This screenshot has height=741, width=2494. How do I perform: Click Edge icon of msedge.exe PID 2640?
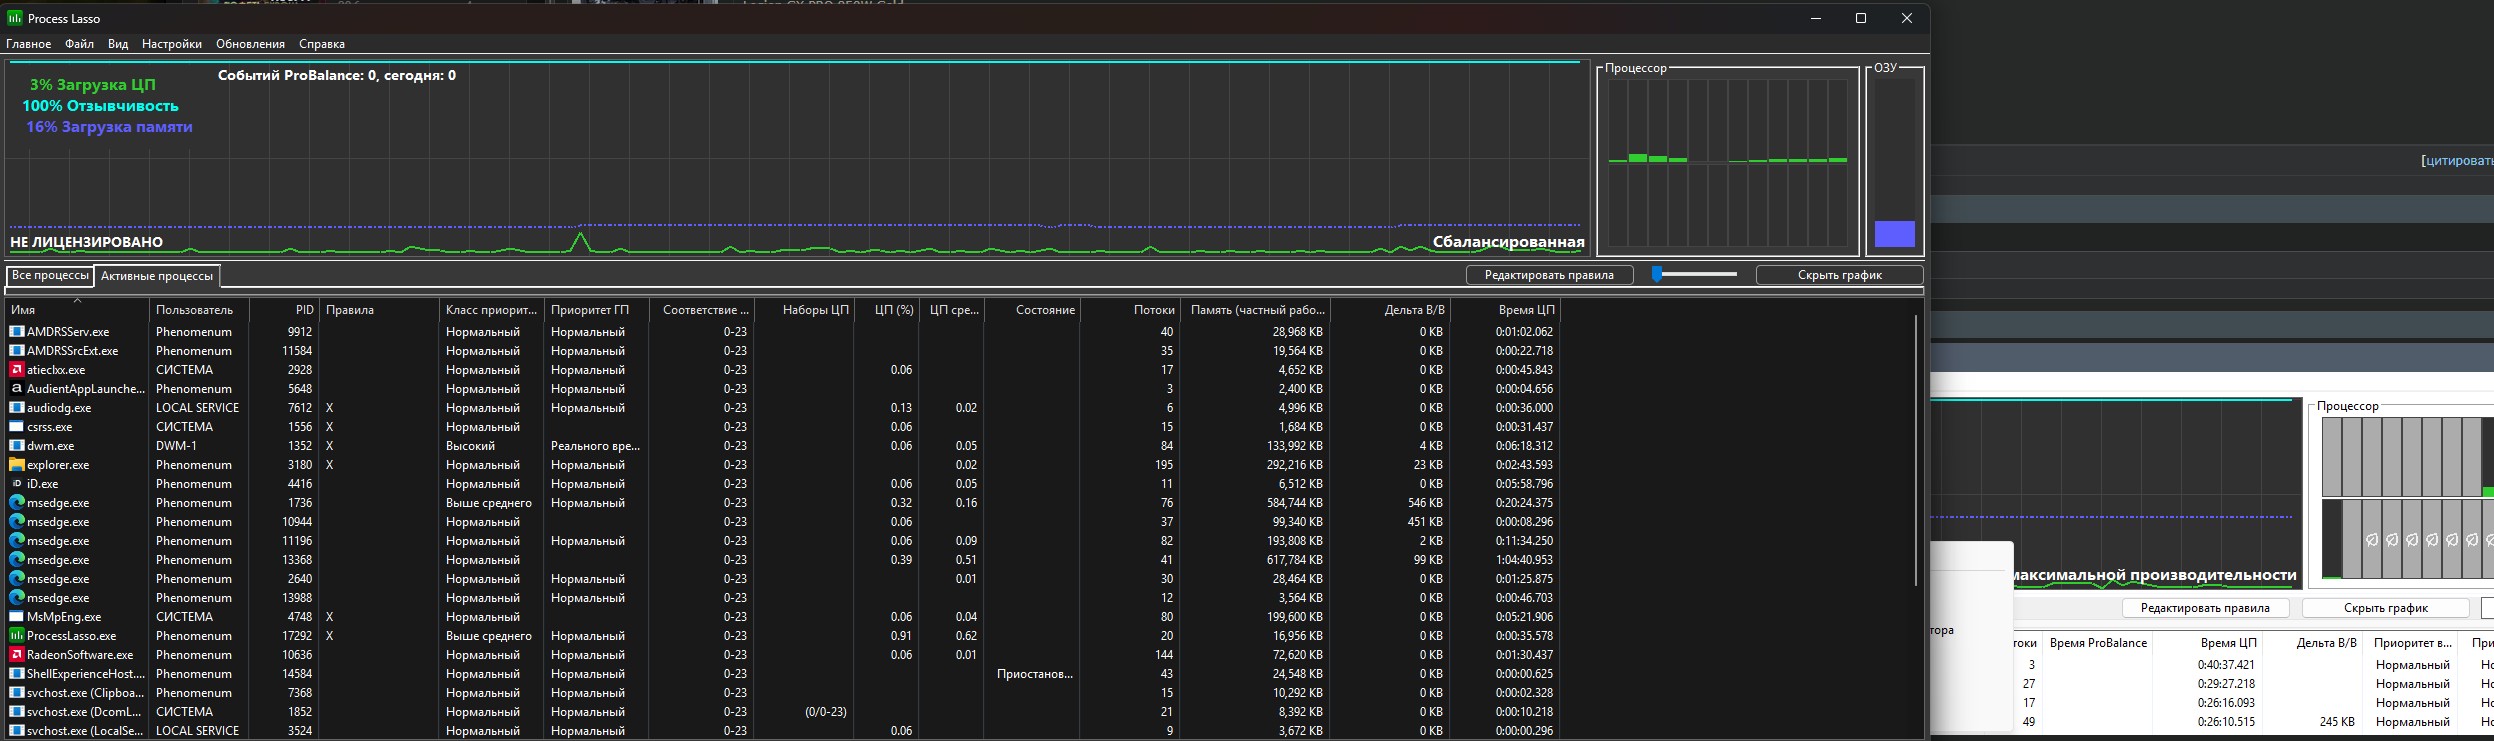tap(16, 579)
